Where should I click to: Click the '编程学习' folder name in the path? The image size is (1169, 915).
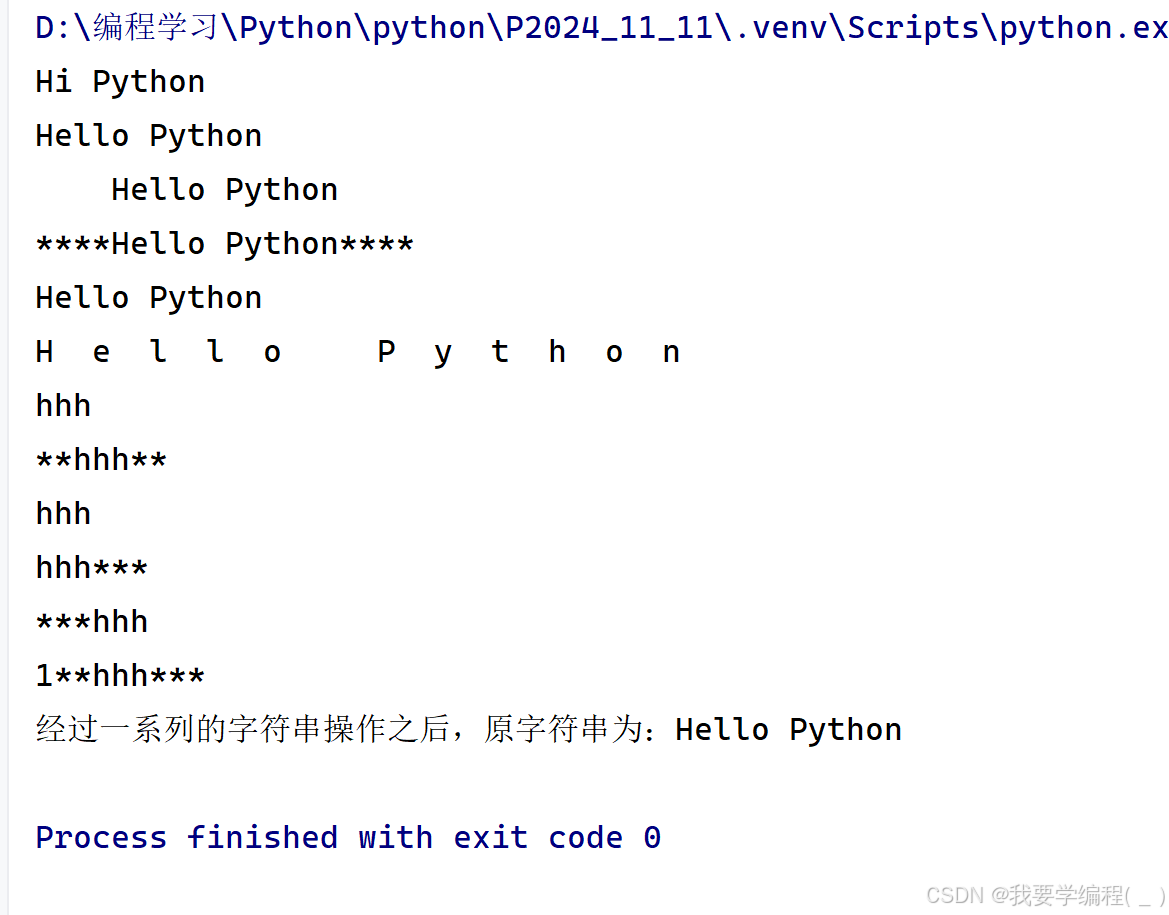[156, 28]
